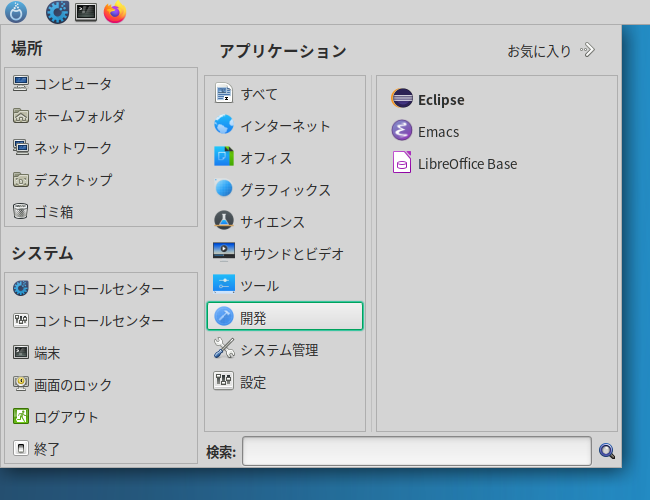Launch LibreOffice Base application

click(454, 163)
